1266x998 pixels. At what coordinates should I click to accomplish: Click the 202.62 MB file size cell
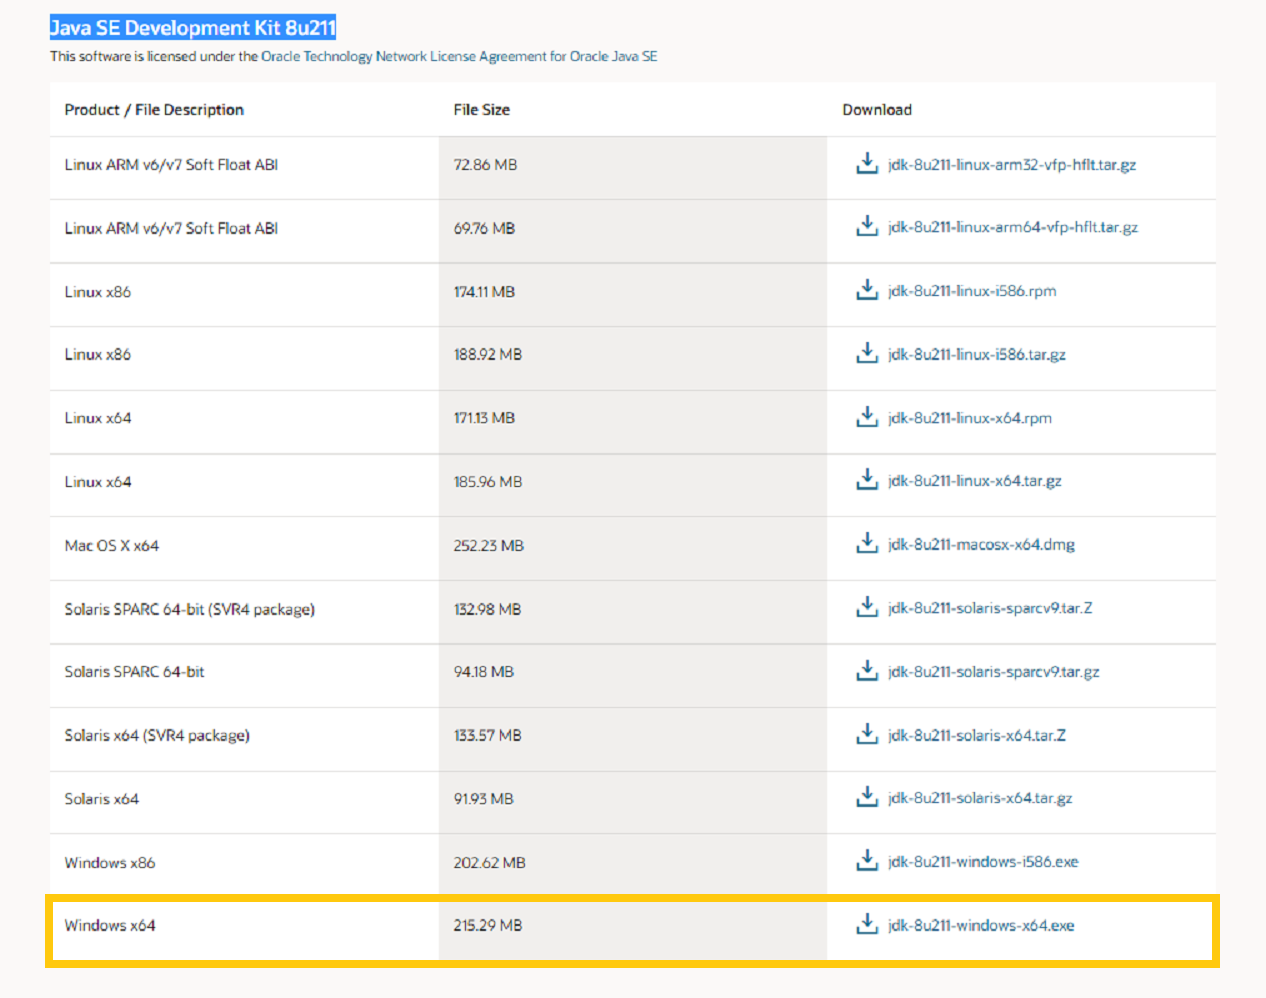[x=633, y=863]
